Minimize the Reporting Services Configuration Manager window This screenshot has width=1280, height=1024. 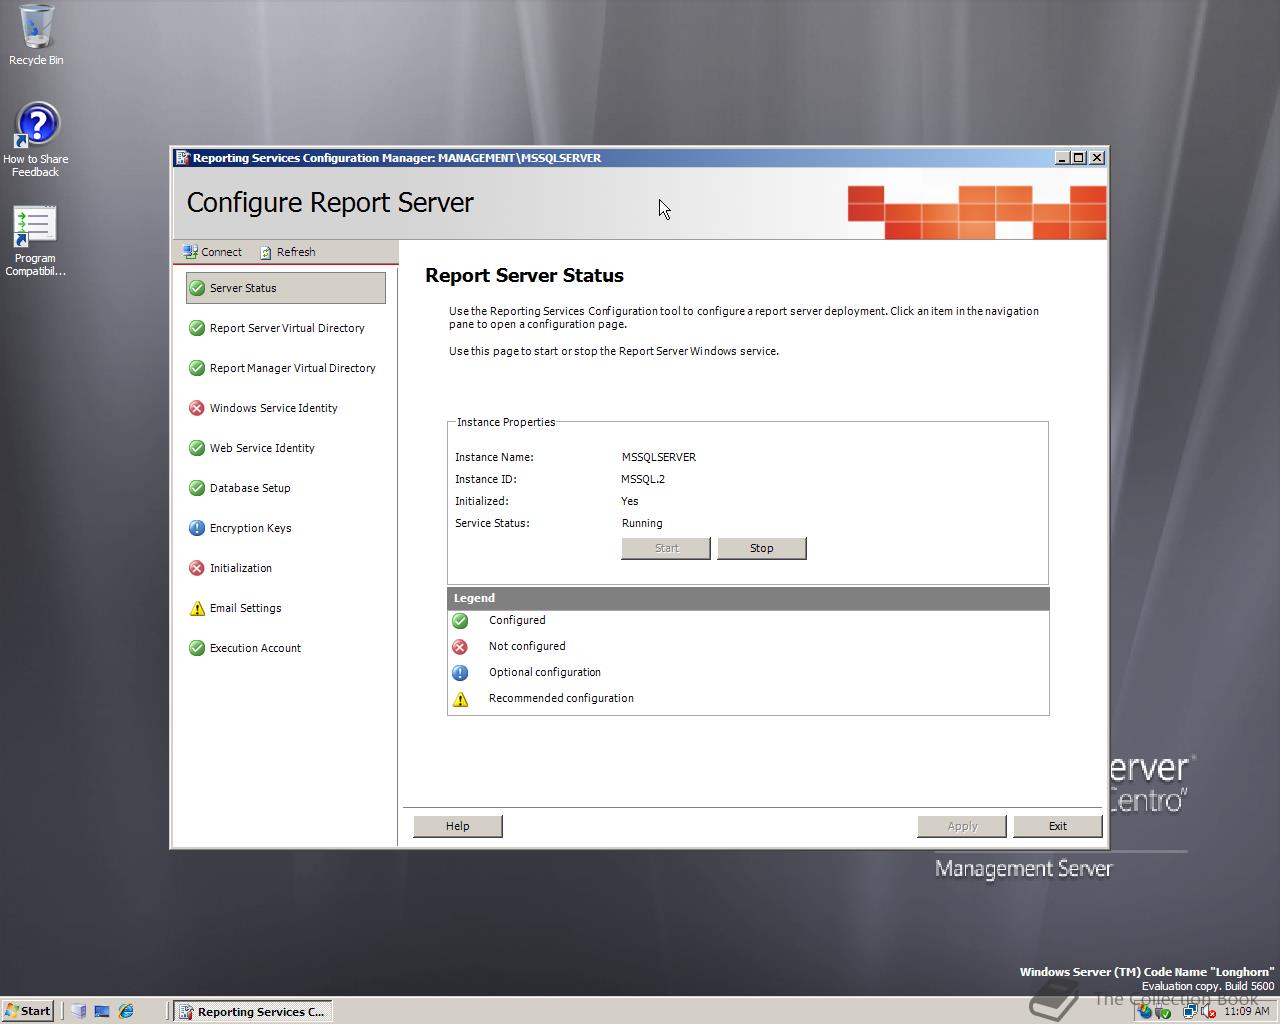point(1062,158)
